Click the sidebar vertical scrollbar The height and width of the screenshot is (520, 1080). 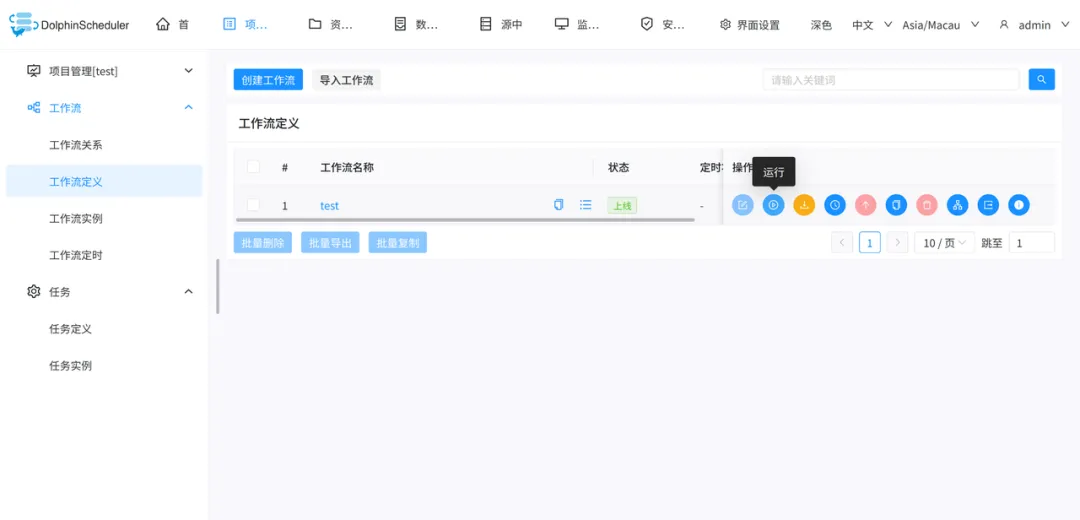click(x=218, y=286)
